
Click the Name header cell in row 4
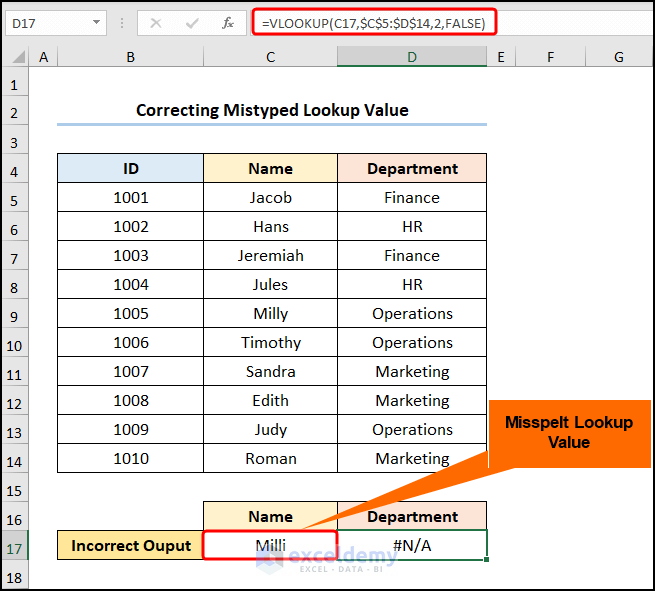270,168
